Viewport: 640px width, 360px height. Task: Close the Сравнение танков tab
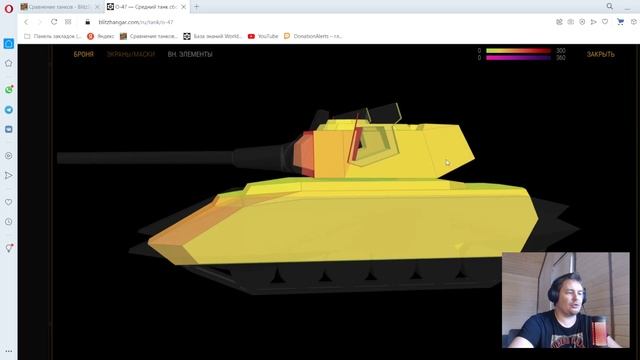click(x=97, y=7)
